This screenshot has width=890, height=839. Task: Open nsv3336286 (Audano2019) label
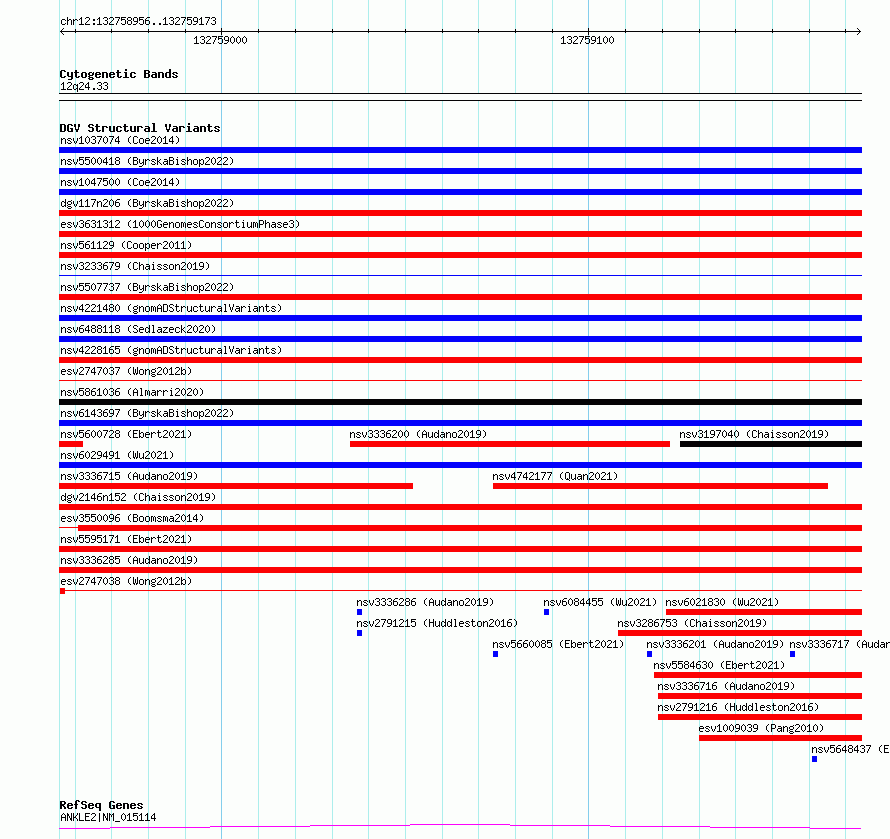click(x=425, y=602)
